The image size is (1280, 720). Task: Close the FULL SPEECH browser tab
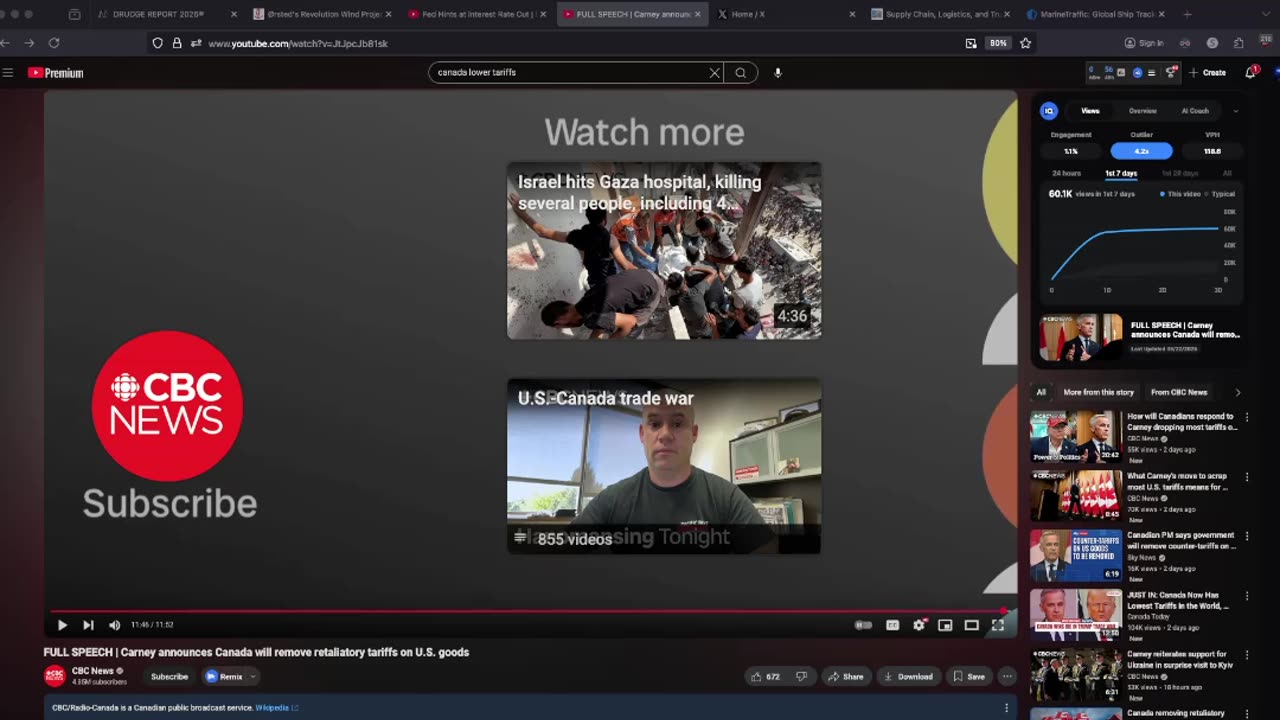click(x=697, y=14)
